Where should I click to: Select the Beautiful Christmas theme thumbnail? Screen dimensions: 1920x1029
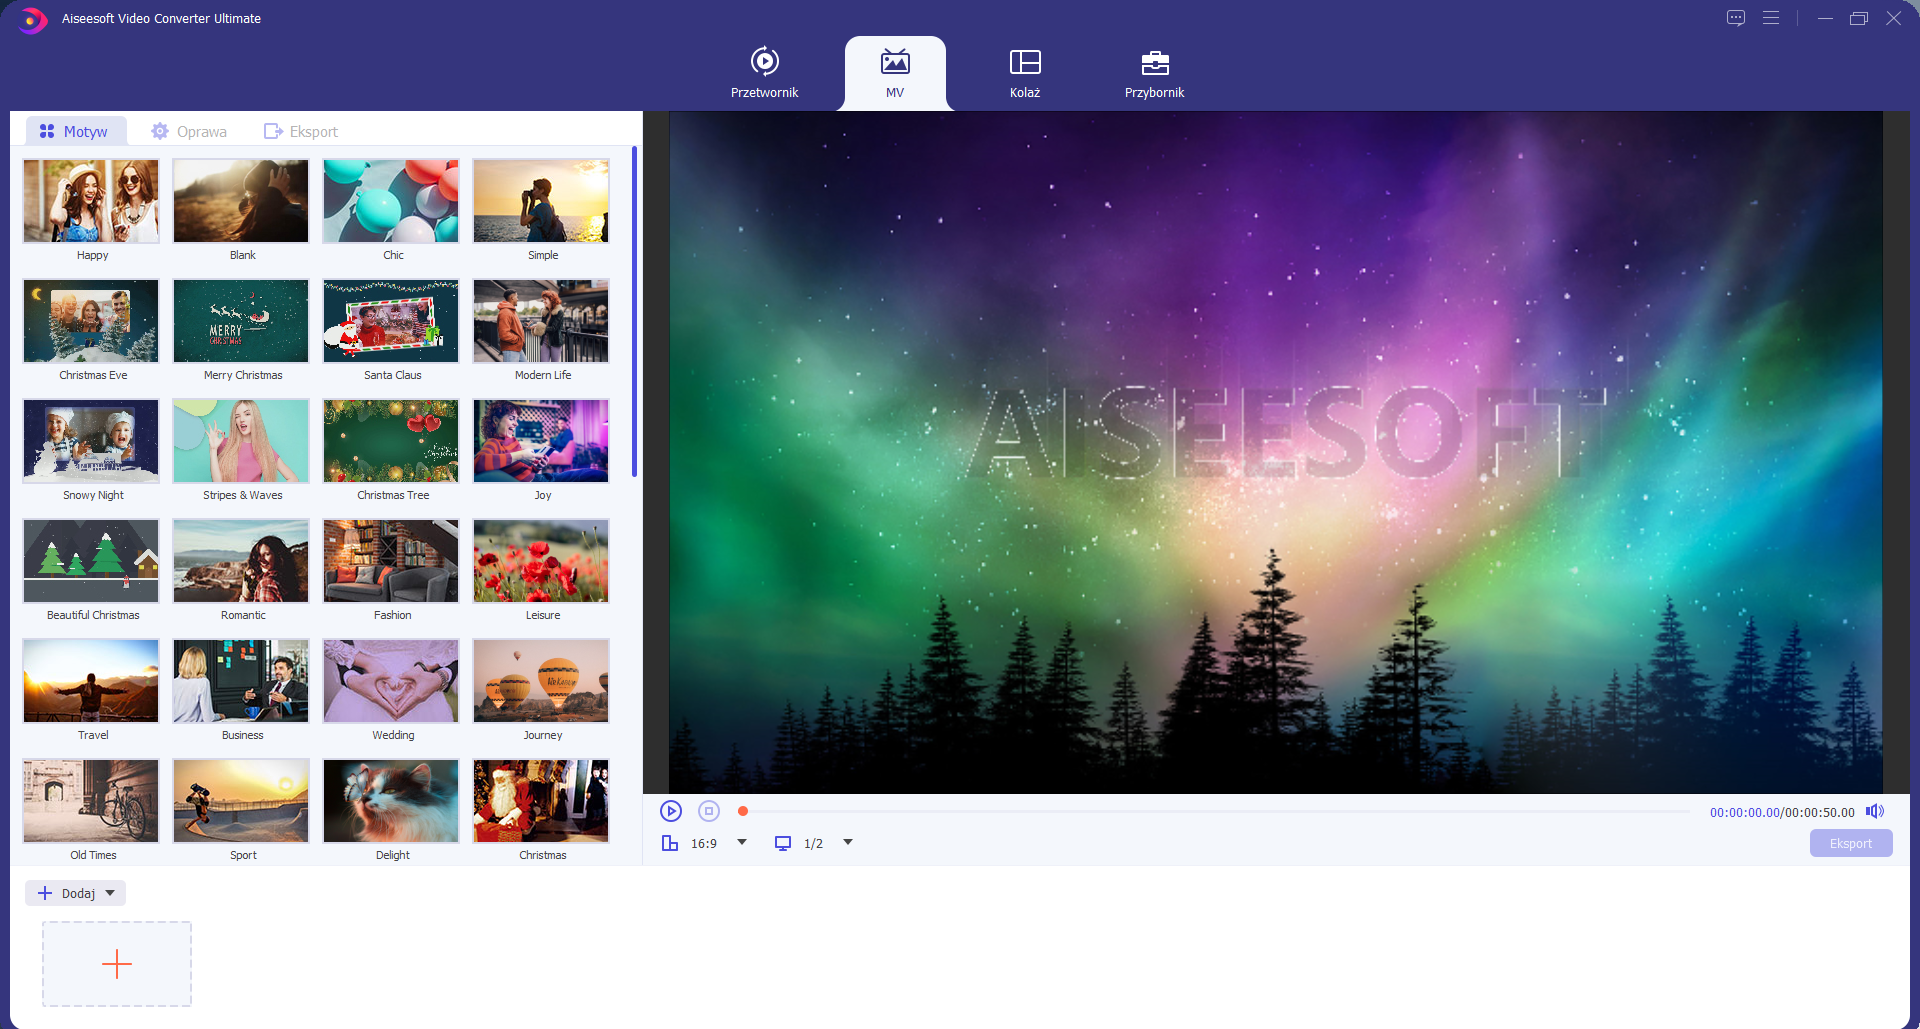[x=91, y=561]
